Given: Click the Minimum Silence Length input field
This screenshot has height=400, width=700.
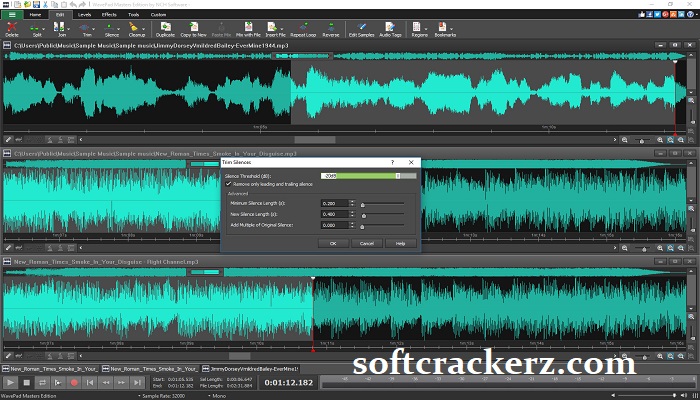Looking at the screenshot, I should click(x=334, y=203).
